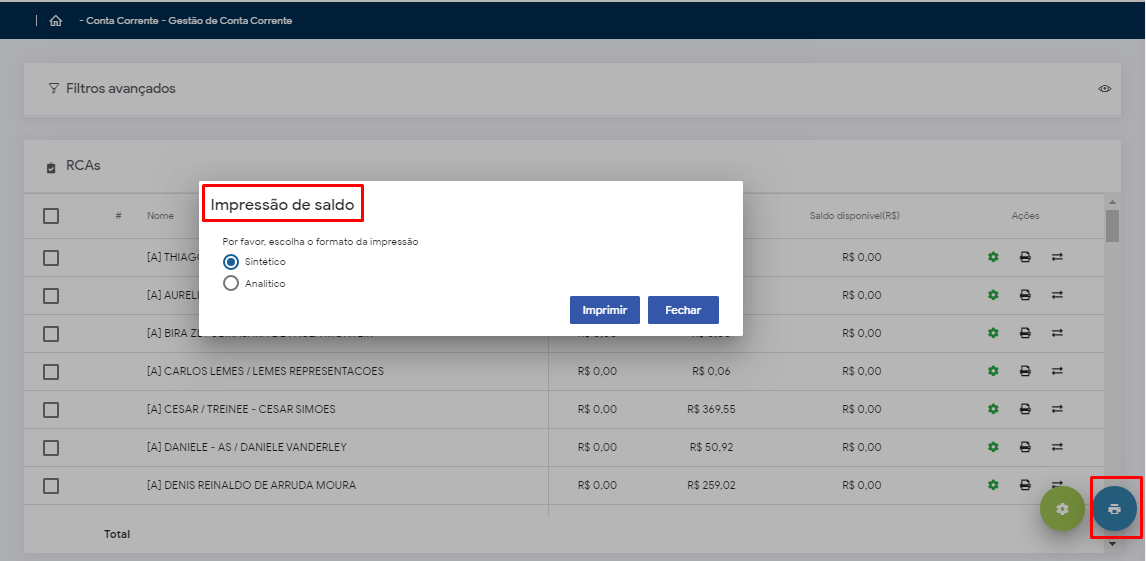Image resolution: width=1146 pixels, height=561 pixels.
Task: Toggle the select-all checkbox in table header
Action: coord(51,216)
